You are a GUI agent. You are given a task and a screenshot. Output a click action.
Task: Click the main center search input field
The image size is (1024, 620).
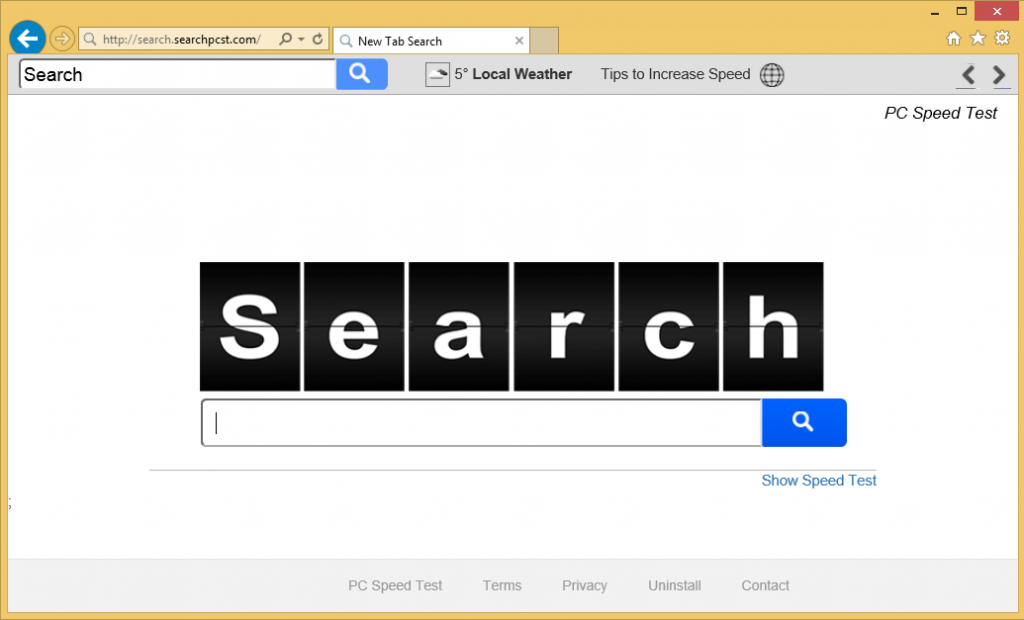pos(481,423)
